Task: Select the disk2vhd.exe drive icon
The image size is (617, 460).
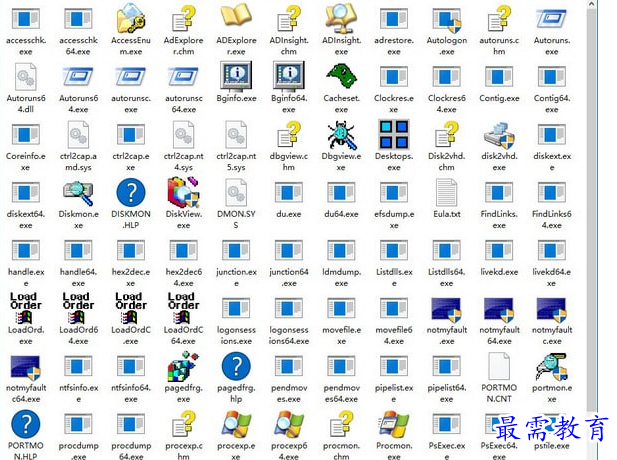Action: click(499, 135)
